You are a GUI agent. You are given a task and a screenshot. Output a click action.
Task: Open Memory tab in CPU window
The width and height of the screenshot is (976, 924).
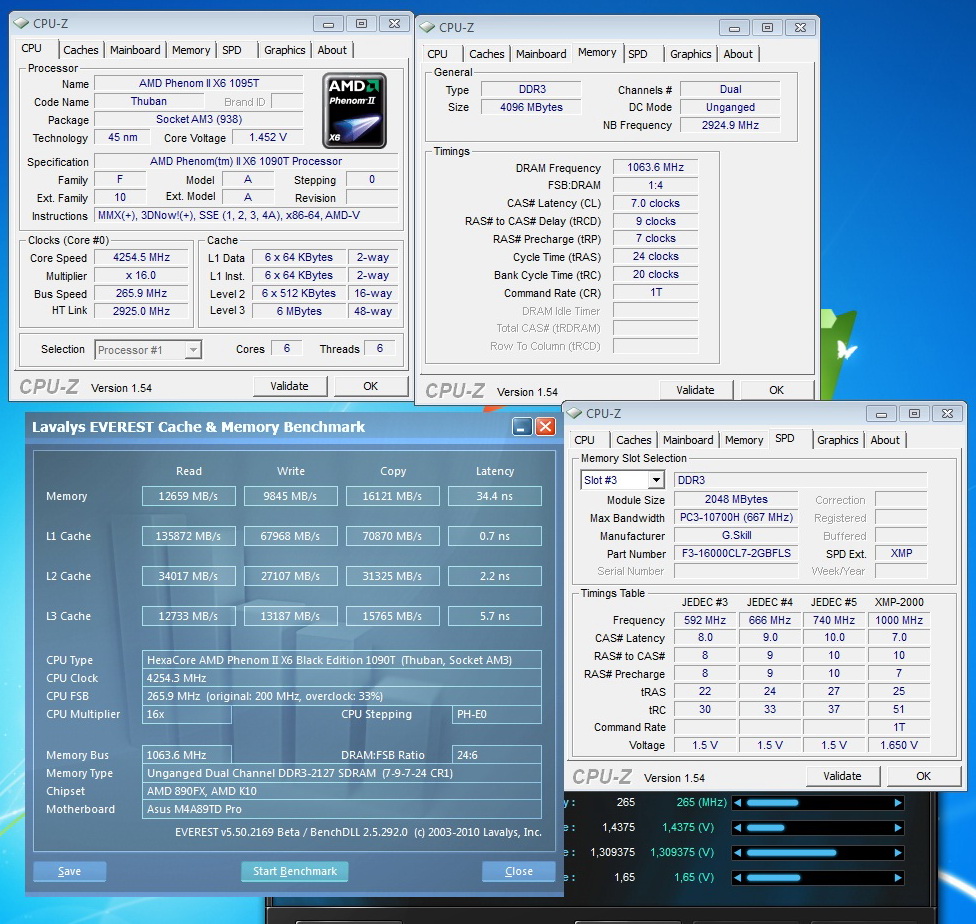point(191,50)
